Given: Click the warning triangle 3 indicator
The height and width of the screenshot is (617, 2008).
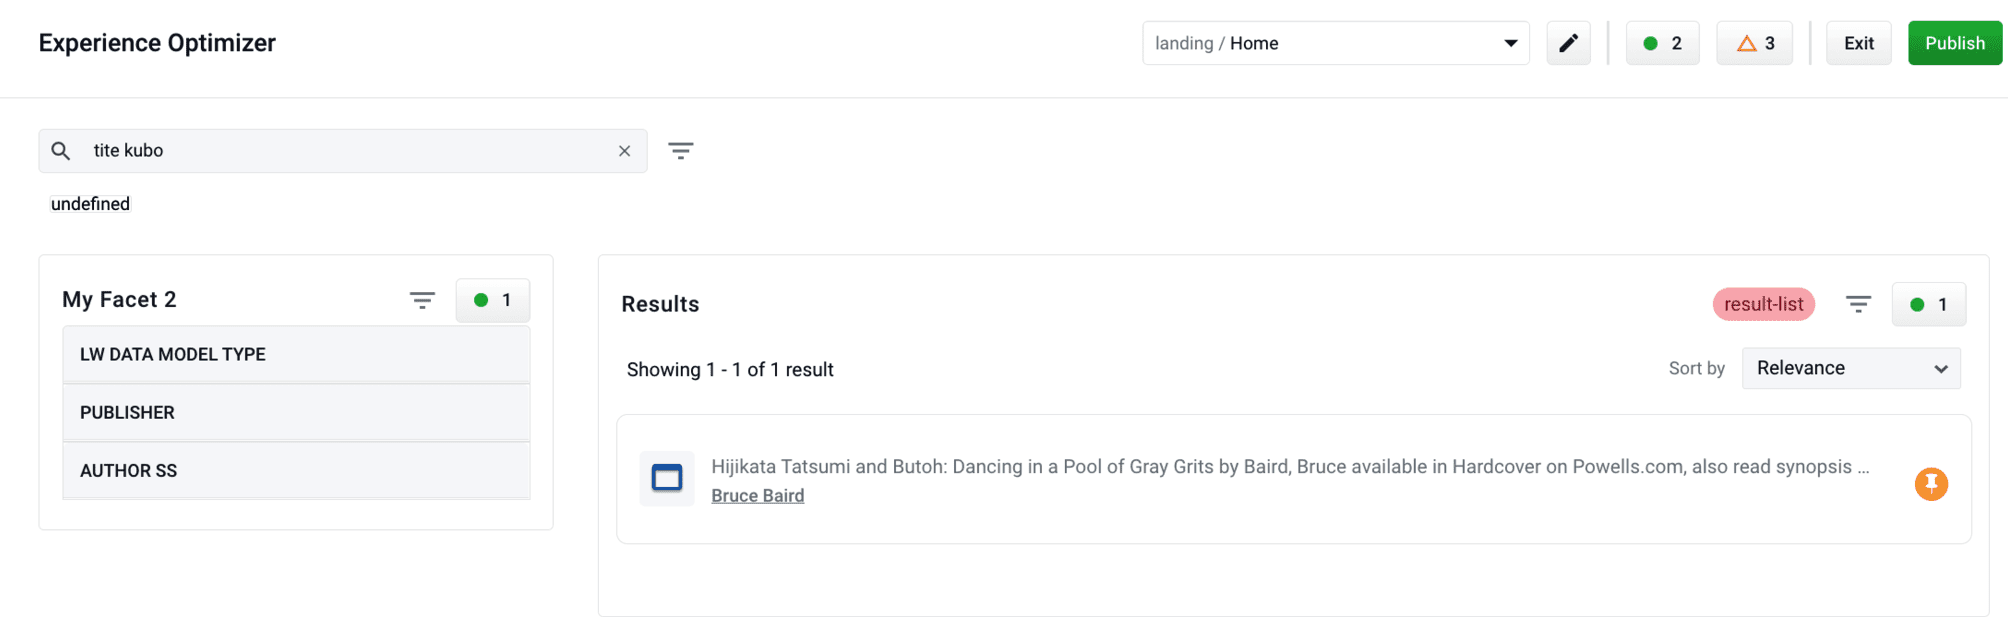Looking at the screenshot, I should 1754,43.
